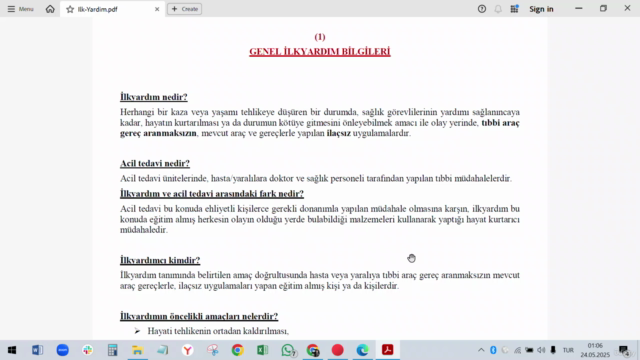Switch the TUR input language
The height and width of the screenshot is (360, 640).
pyautogui.click(x=568, y=350)
